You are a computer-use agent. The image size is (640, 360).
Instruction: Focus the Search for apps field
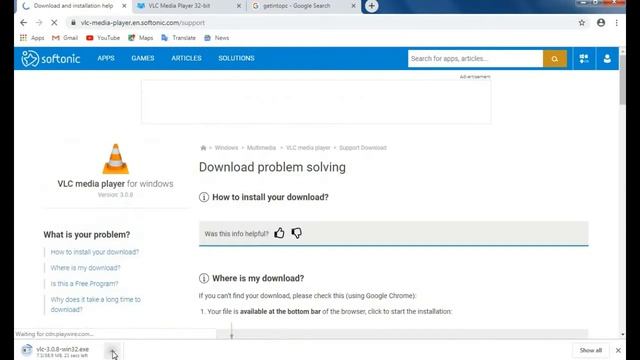pos(475,59)
